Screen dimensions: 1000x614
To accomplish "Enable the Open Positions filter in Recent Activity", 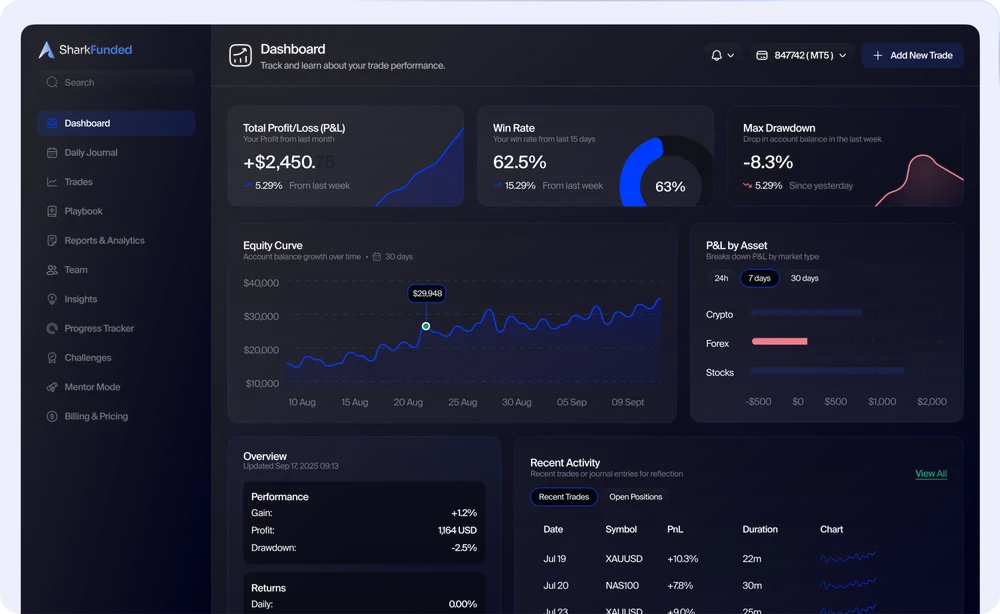I will tap(635, 496).
